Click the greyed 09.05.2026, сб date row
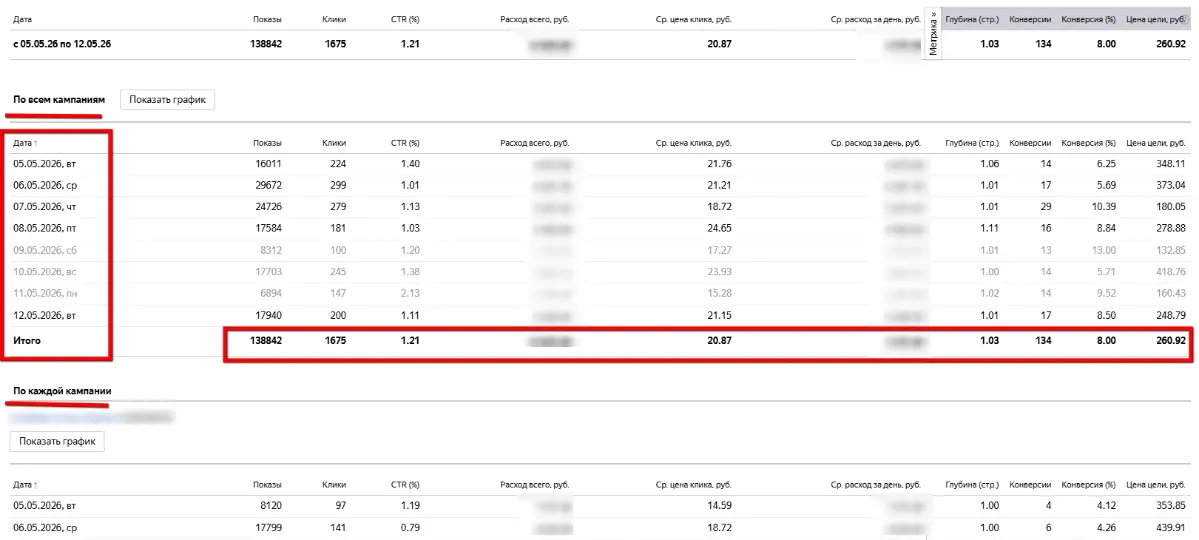The width and height of the screenshot is (1199, 540). pyautogui.click(x=44, y=250)
